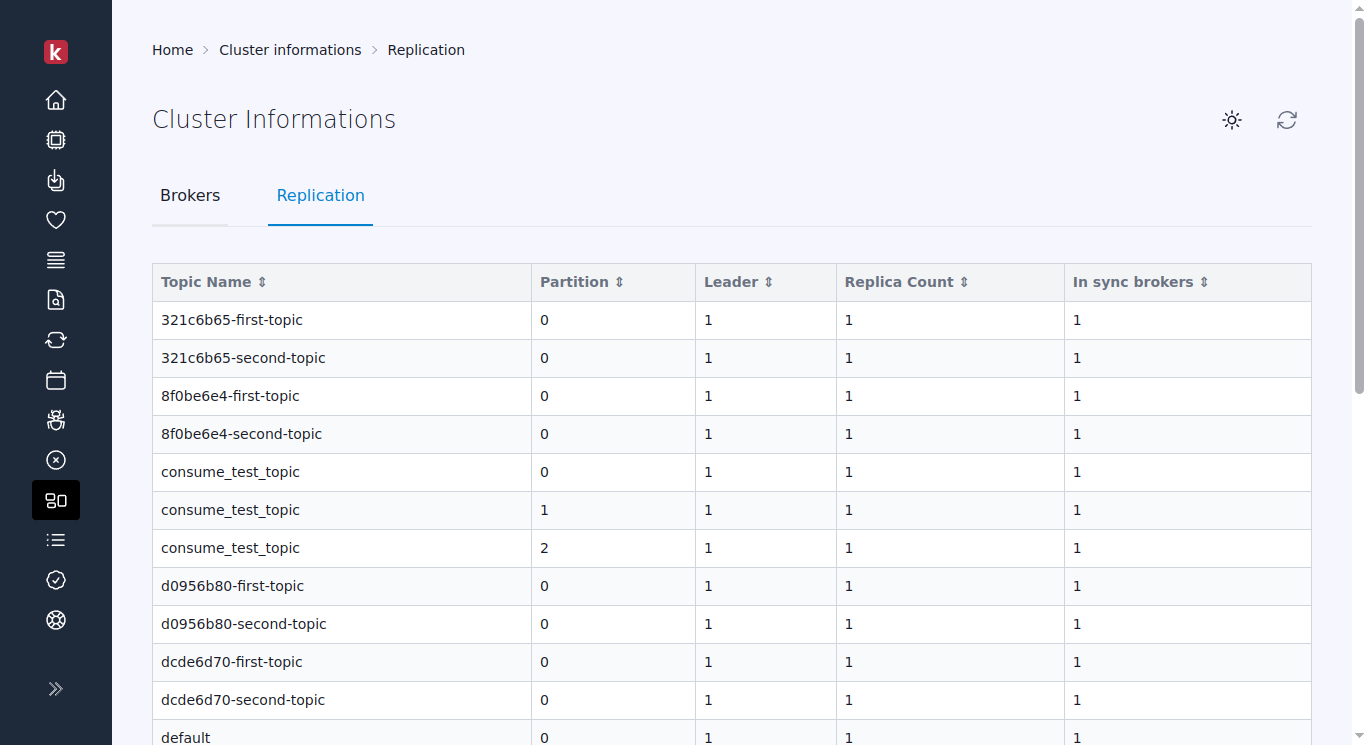This screenshot has height=745, width=1367.
Task: Select the list icon below the highlighted item
Action: pos(56,540)
